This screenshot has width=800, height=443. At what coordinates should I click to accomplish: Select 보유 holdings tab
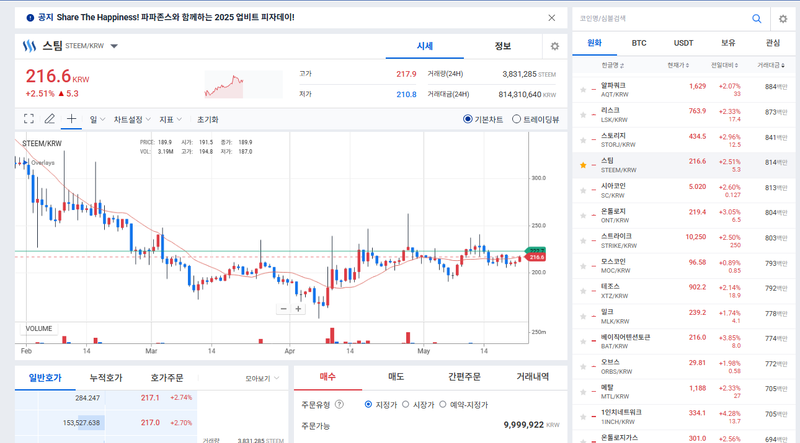pos(728,43)
